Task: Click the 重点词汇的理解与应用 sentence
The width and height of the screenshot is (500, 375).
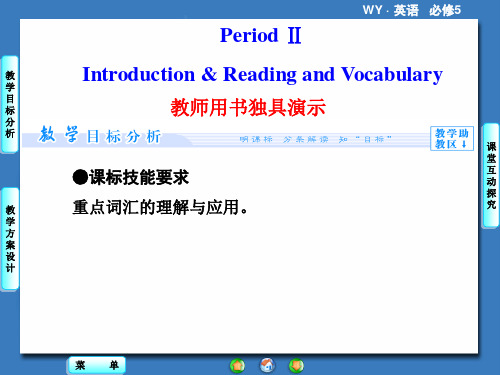Action: (160, 207)
